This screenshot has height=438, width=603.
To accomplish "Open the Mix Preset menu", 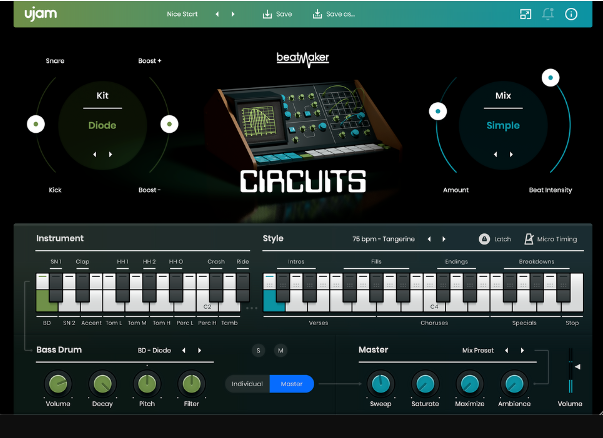I will pos(478,350).
